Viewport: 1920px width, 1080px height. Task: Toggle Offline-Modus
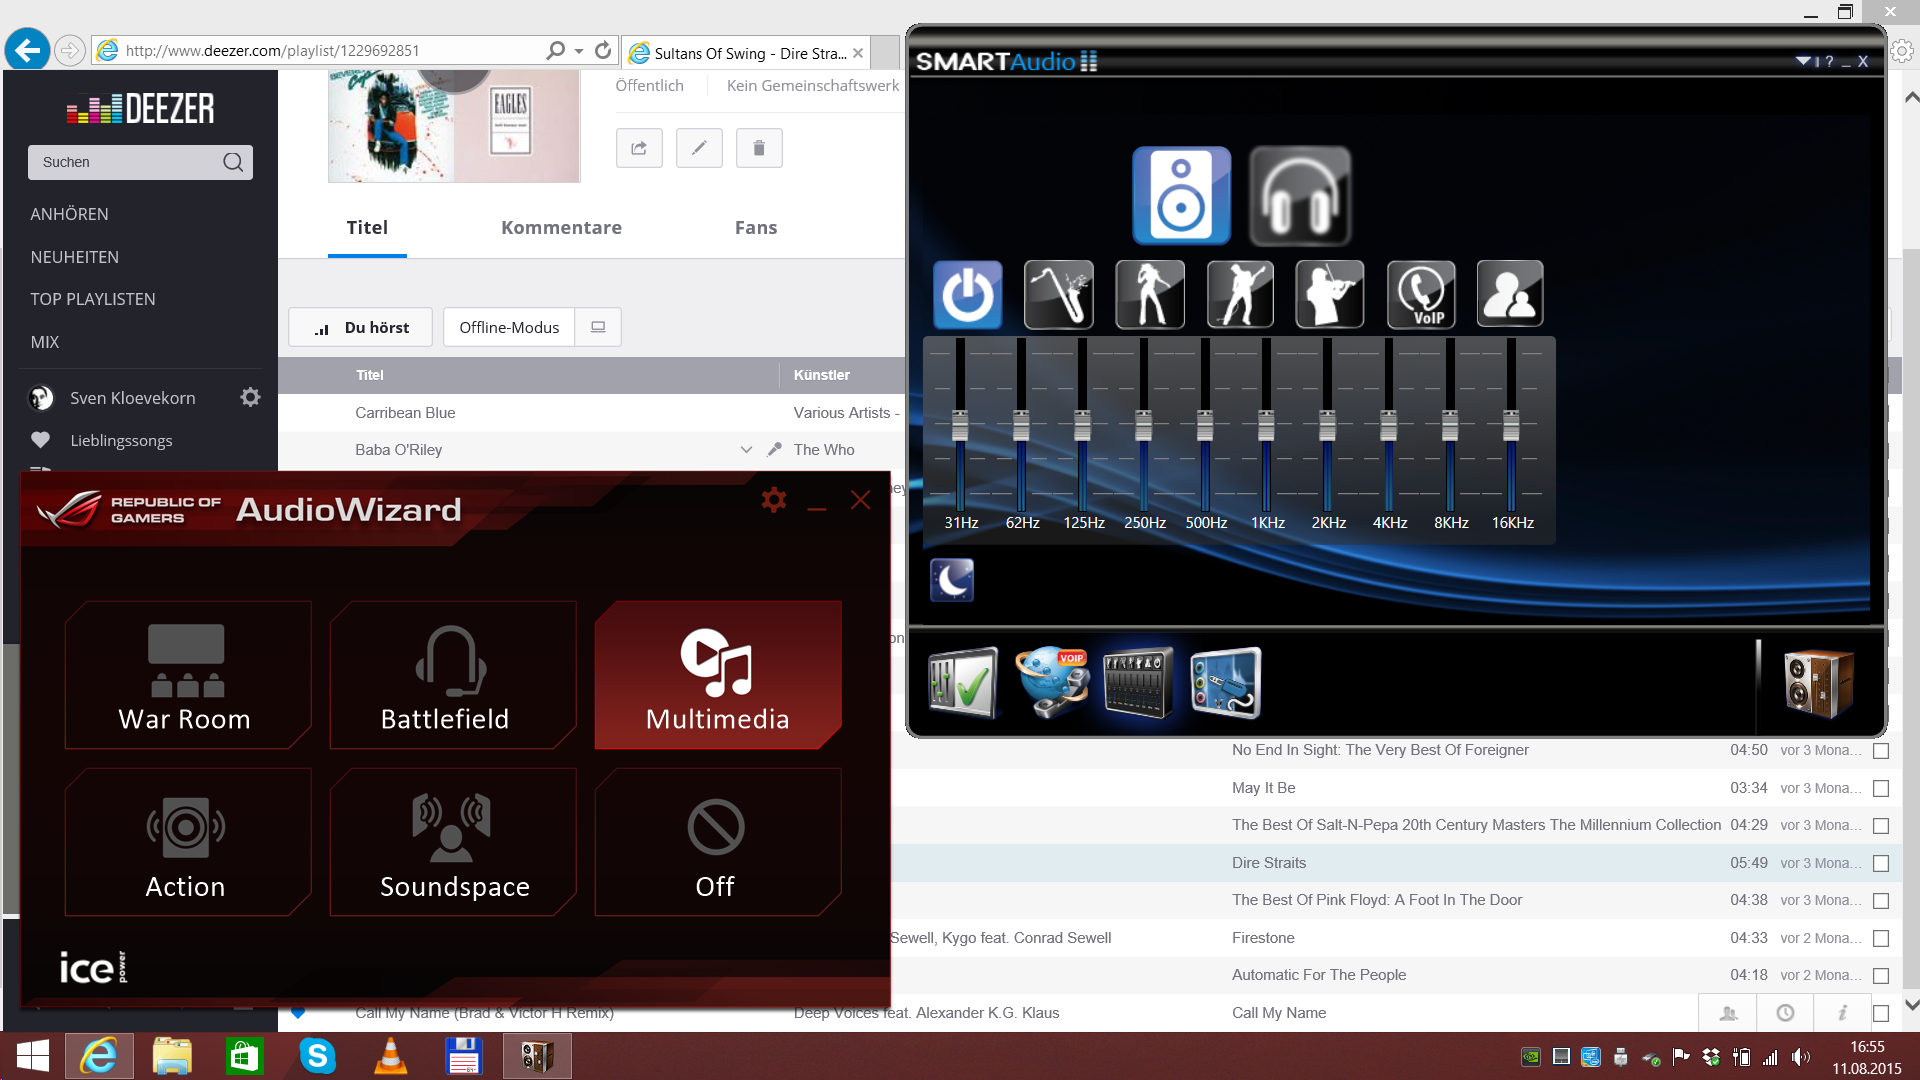[509, 327]
